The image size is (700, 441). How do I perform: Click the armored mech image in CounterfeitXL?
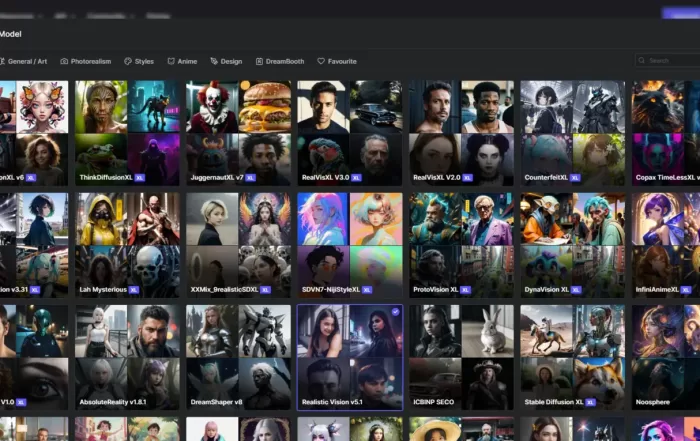(x=599, y=107)
